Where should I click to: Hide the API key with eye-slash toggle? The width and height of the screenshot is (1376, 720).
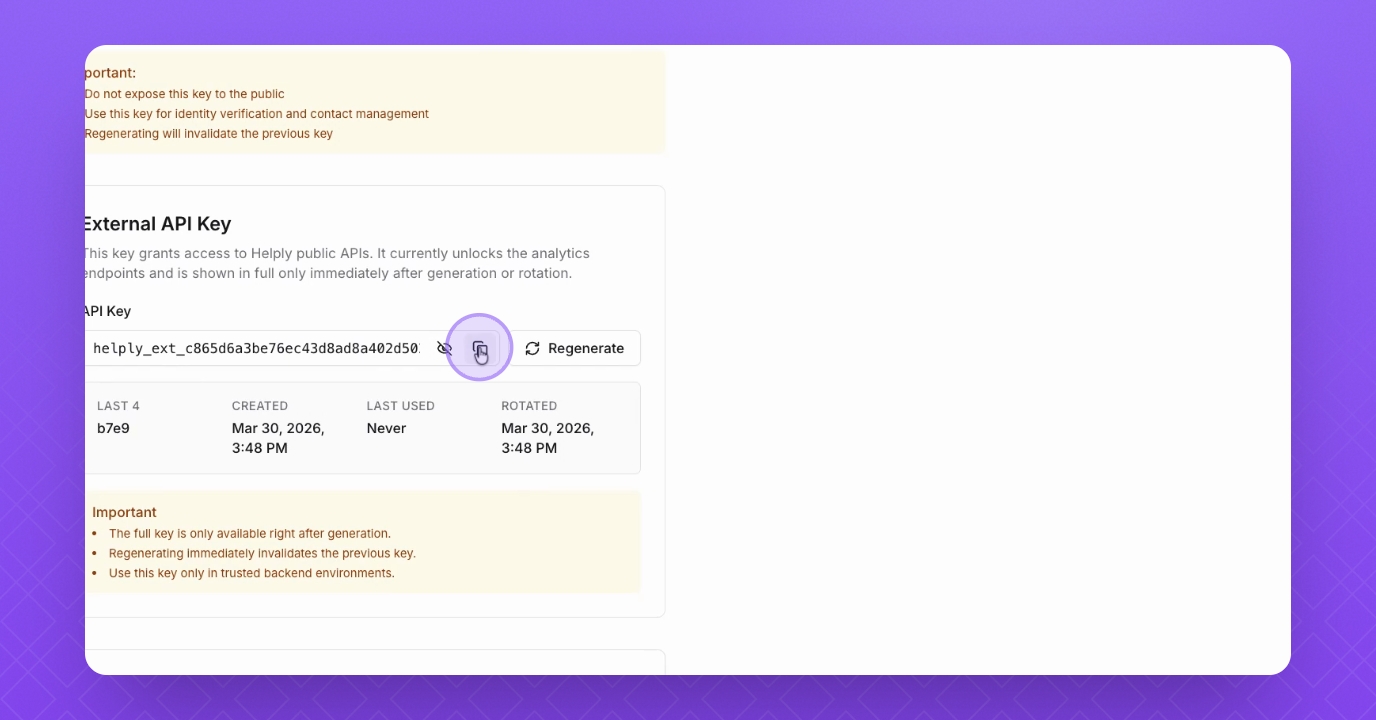coord(445,348)
